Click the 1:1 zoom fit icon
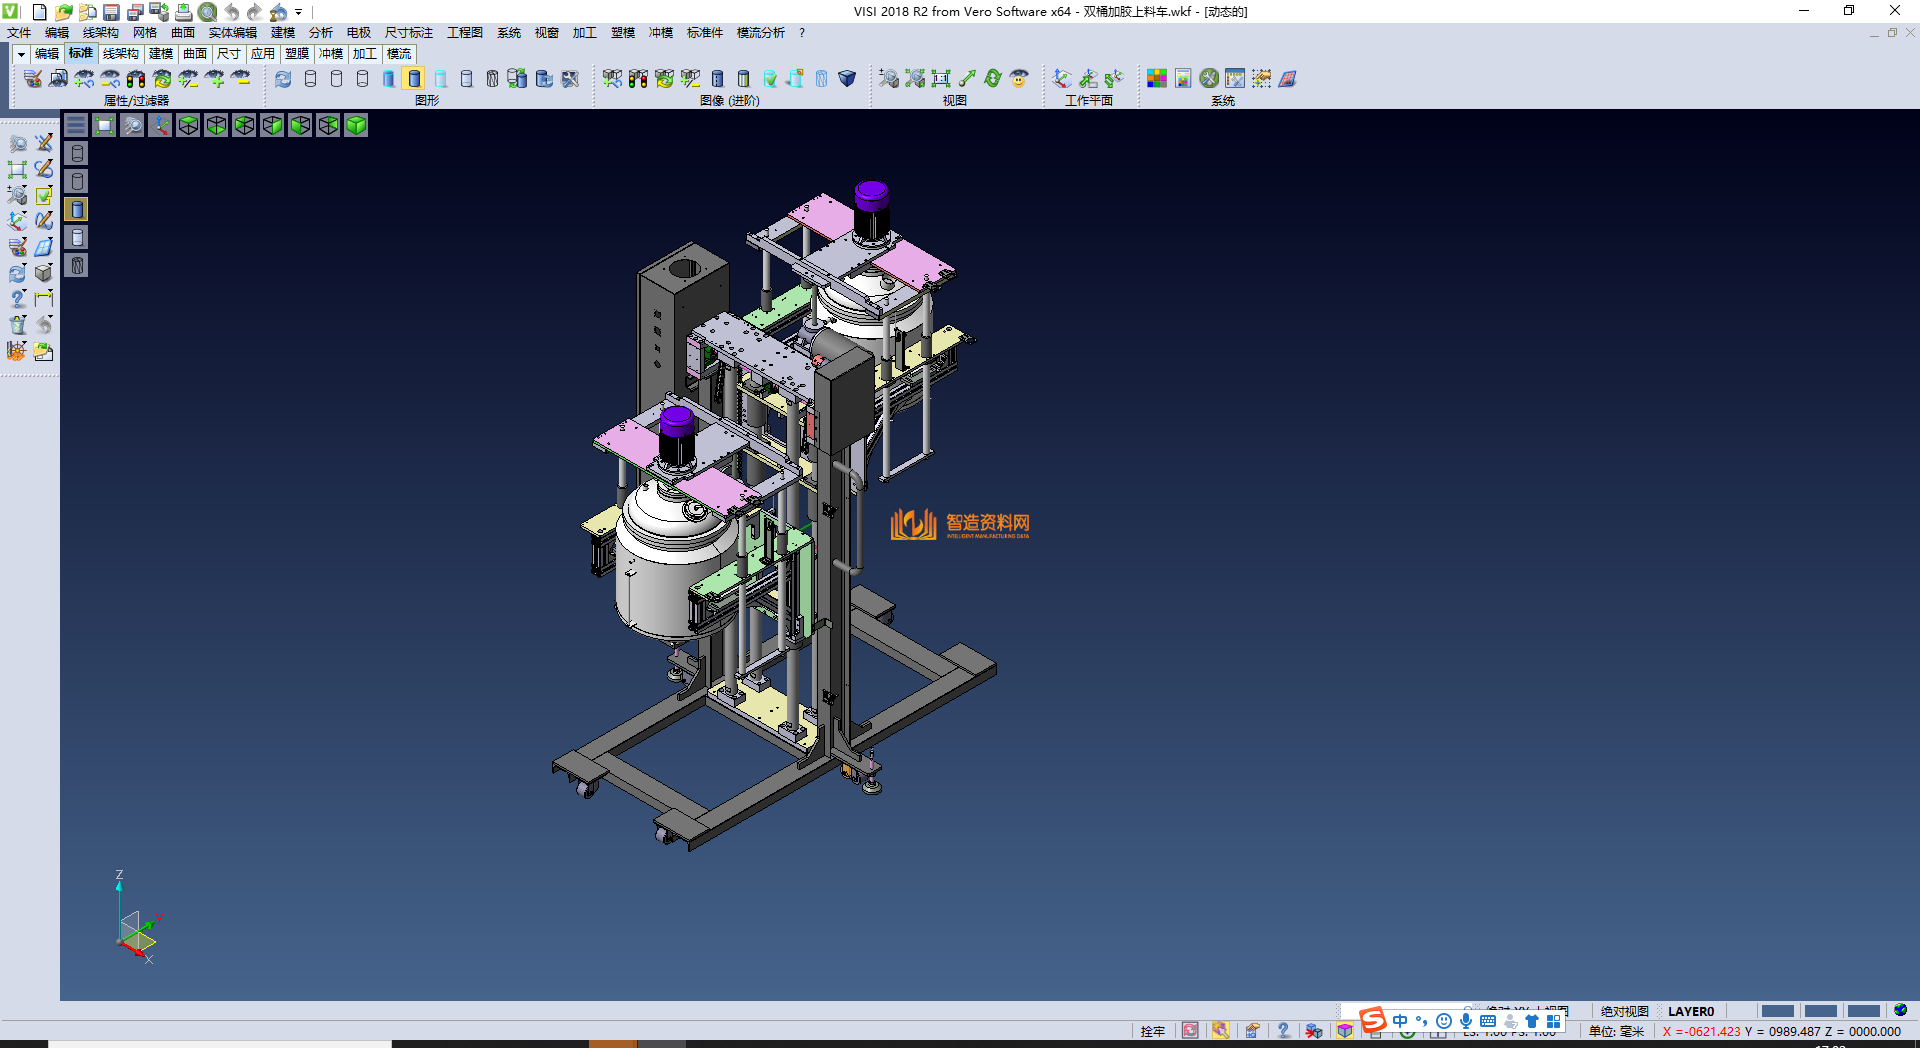The image size is (1920, 1048). (941, 79)
